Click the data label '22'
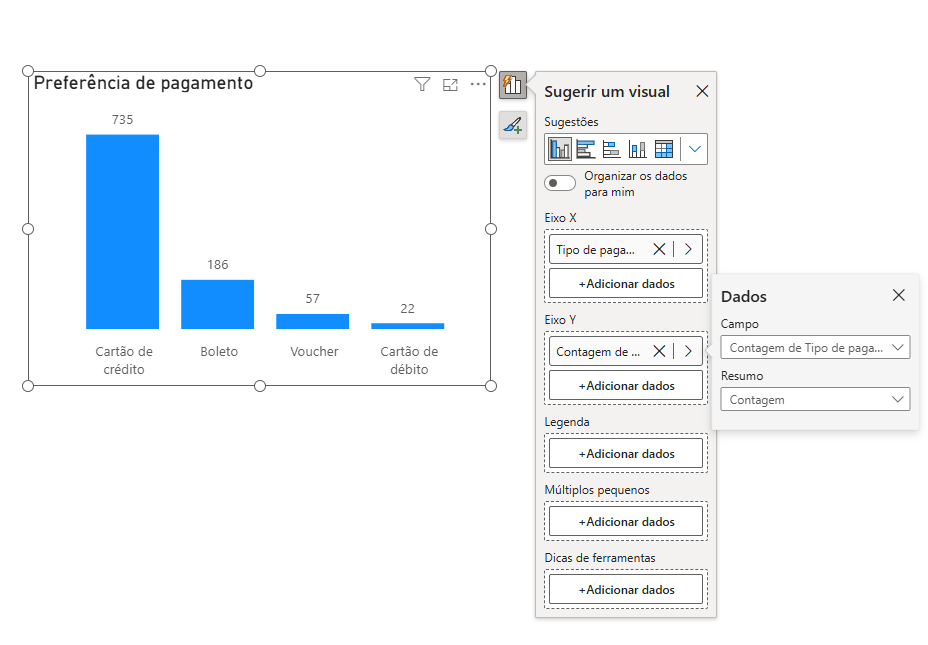Viewport: 928px width, 645px height. 407,308
